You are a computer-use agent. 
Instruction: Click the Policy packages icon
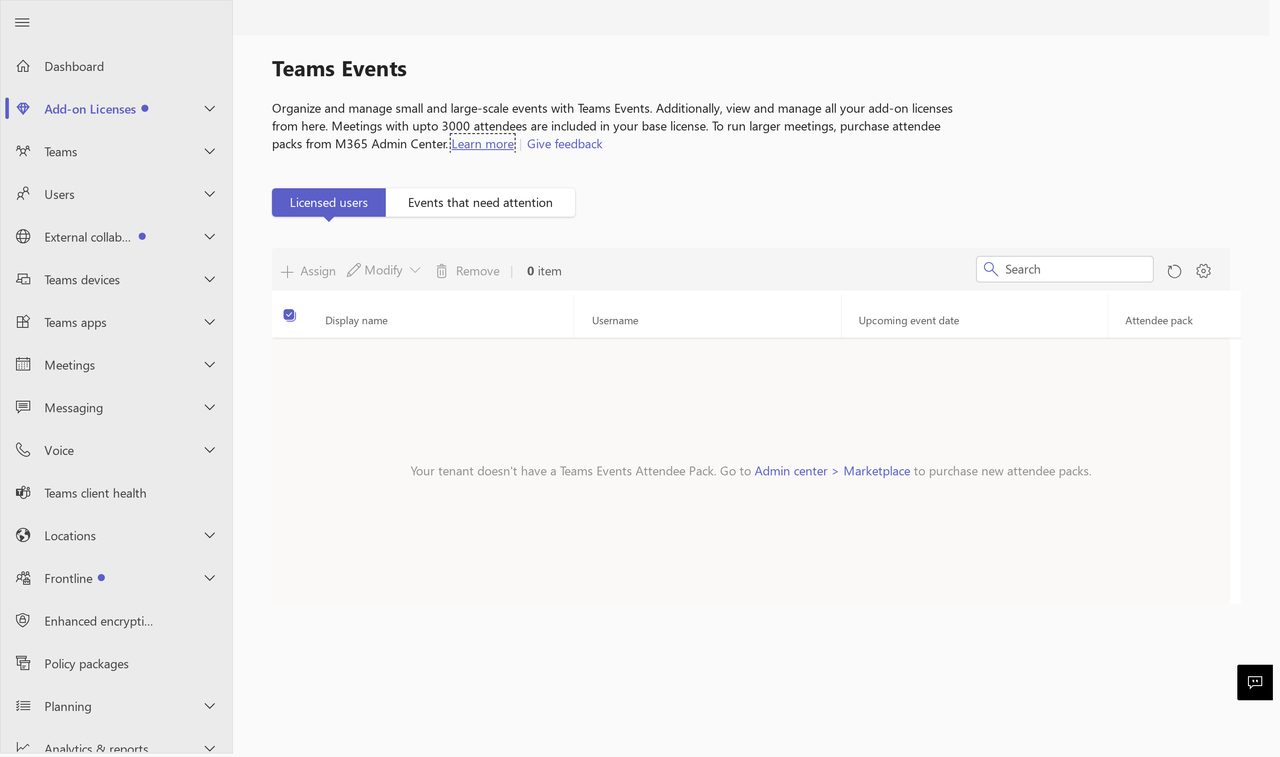click(23, 663)
